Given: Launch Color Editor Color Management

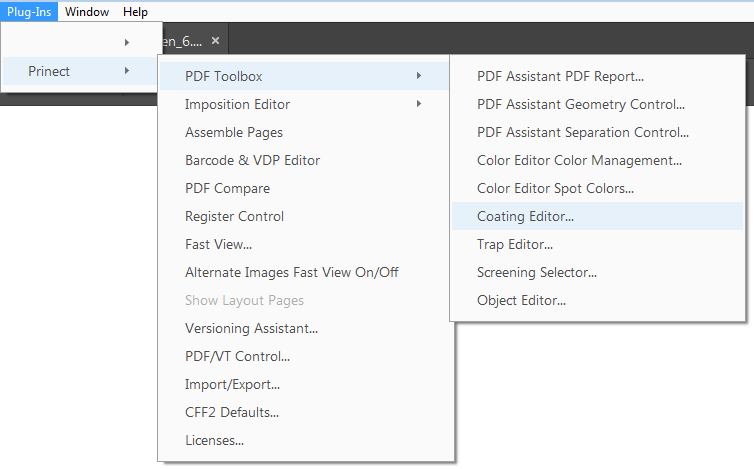Looking at the screenshot, I should point(579,160).
